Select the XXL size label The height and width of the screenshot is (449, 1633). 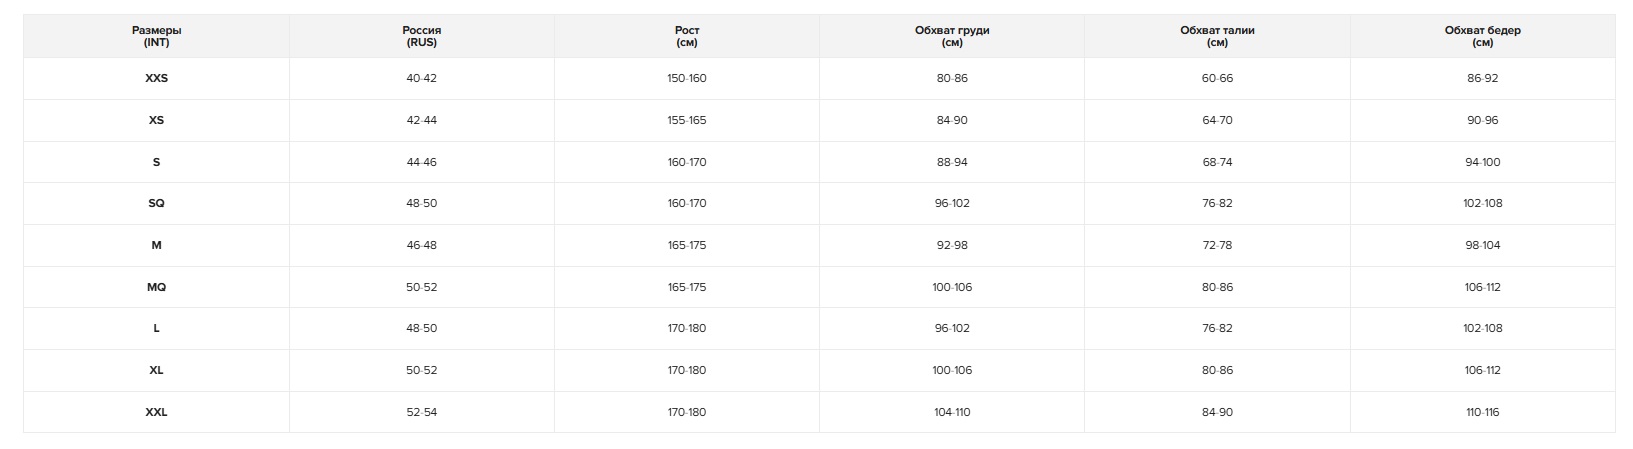click(156, 412)
